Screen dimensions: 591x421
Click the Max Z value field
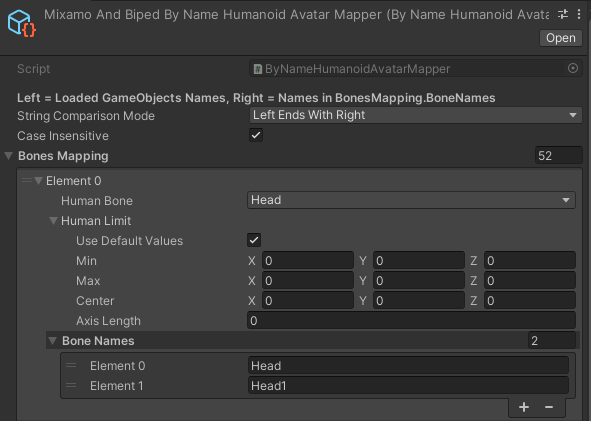point(530,280)
